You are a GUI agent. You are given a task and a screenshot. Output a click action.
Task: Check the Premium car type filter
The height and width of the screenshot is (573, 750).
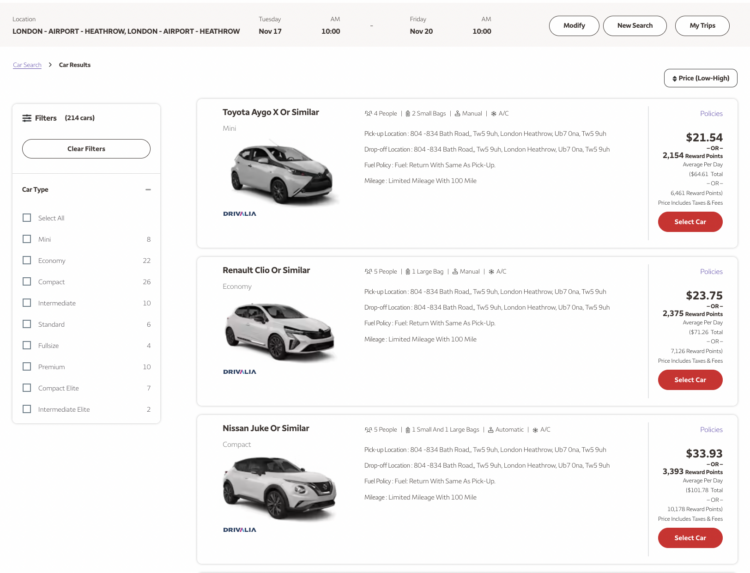[27, 366]
